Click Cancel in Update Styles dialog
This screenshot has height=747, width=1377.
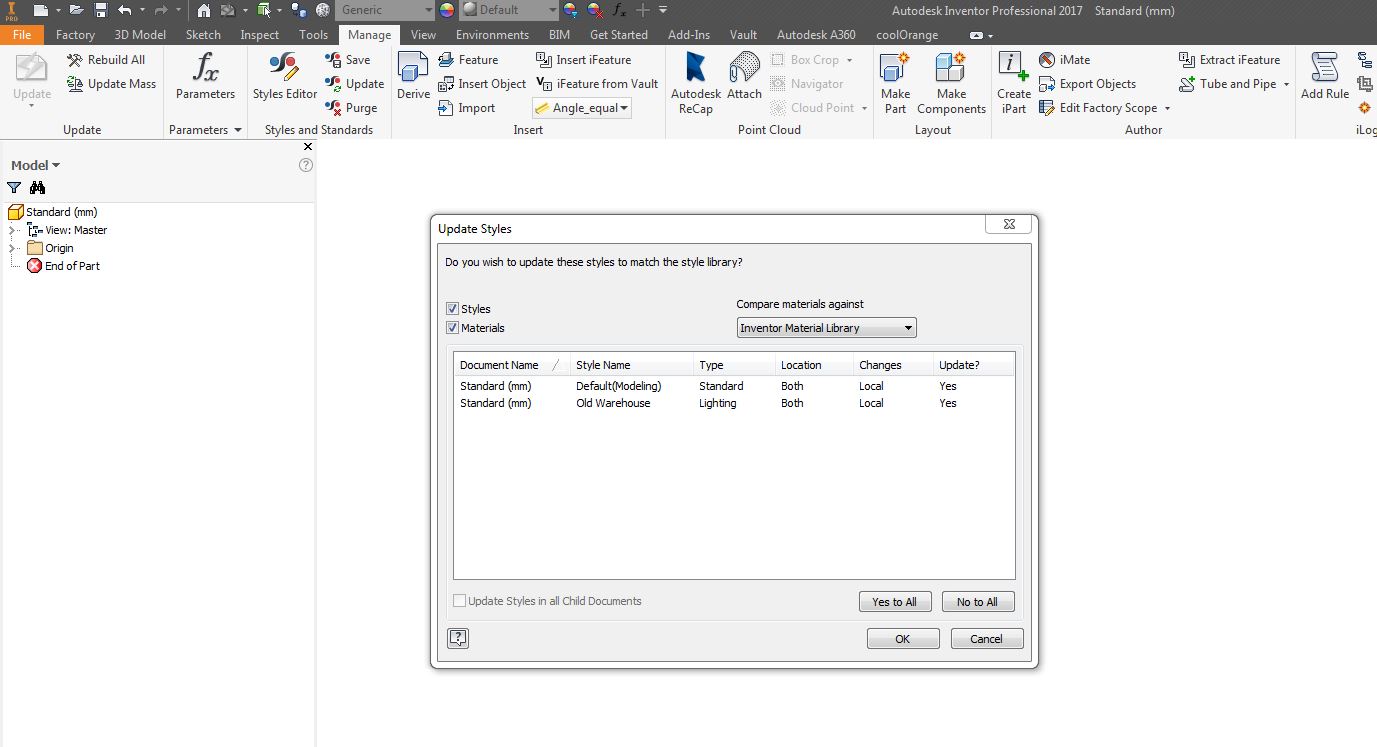click(986, 638)
